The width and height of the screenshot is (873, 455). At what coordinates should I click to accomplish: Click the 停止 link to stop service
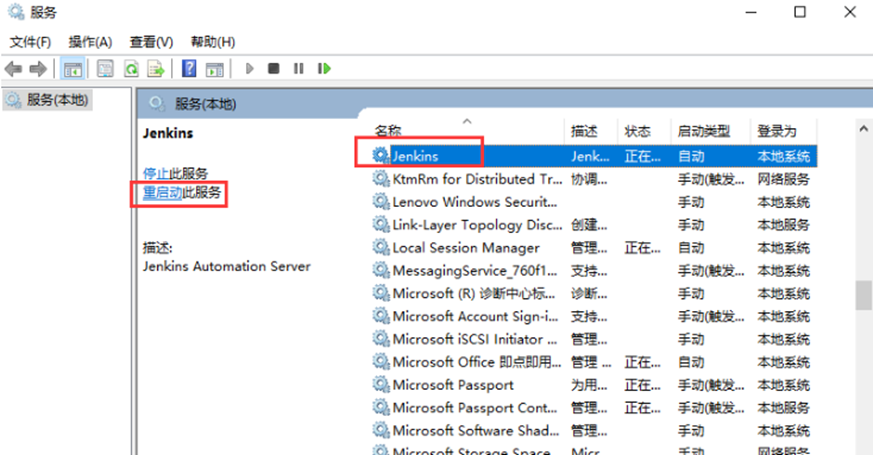click(x=156, y=173)
